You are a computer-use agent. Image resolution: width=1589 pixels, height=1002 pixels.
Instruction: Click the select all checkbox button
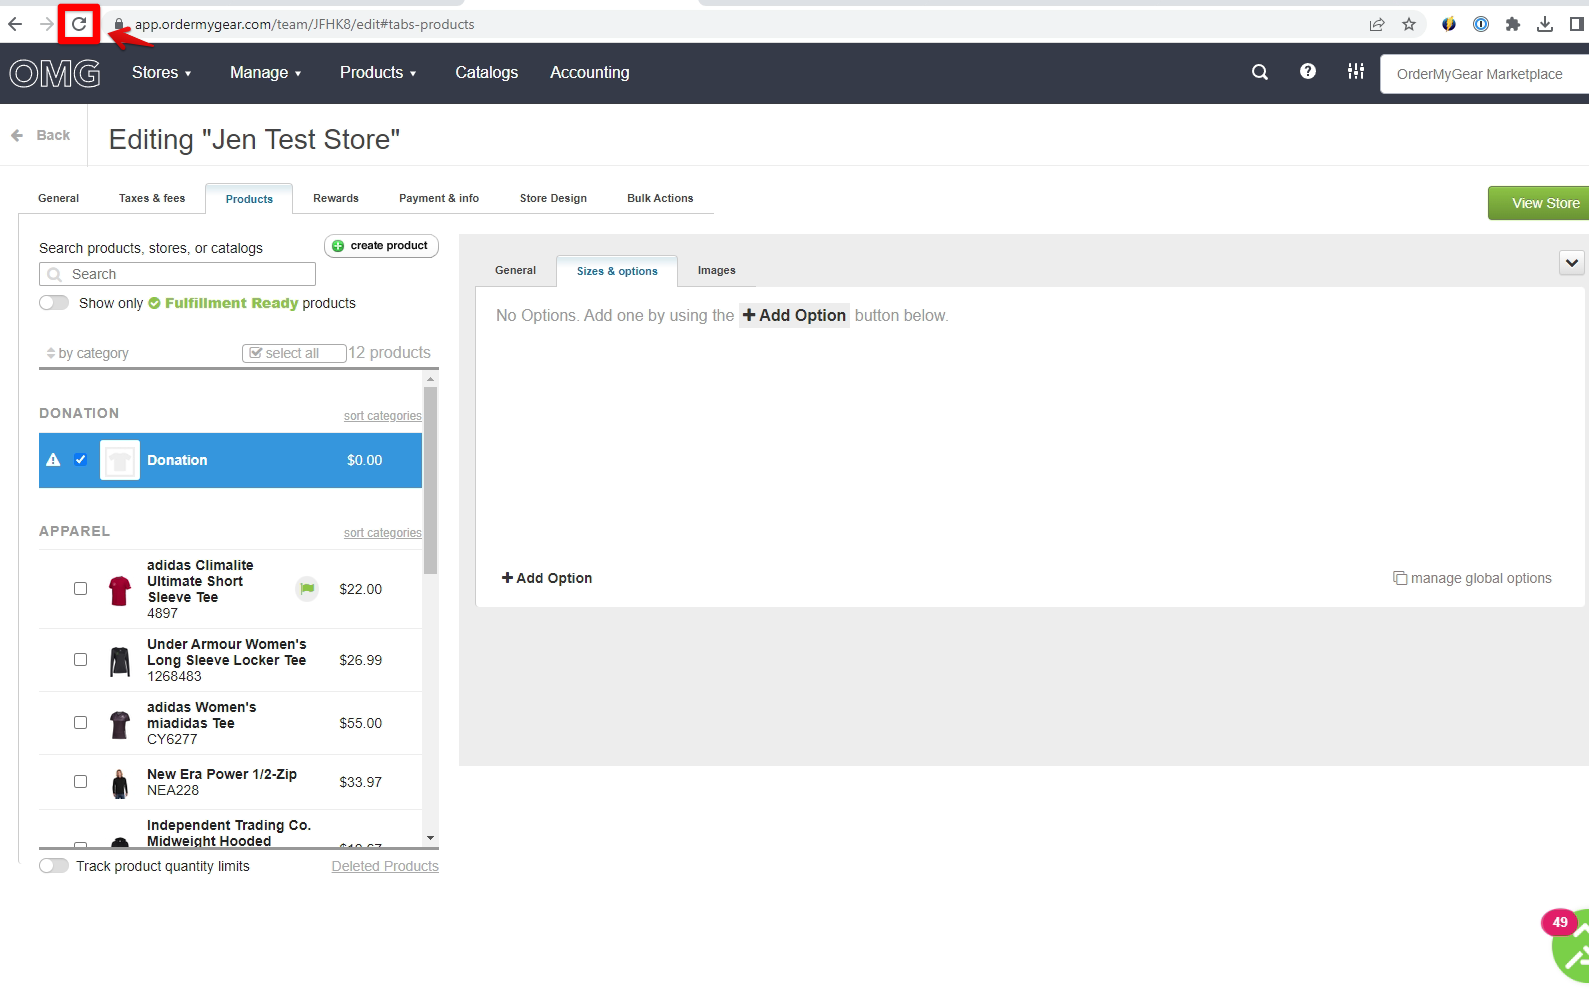pos(294,353)
